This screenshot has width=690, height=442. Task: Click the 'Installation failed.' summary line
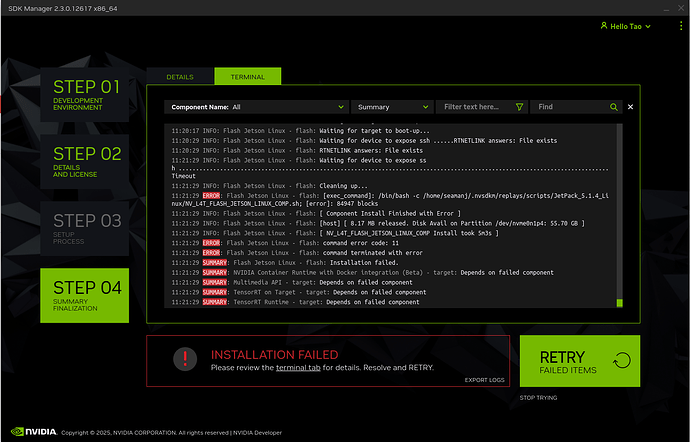point(285,263)
